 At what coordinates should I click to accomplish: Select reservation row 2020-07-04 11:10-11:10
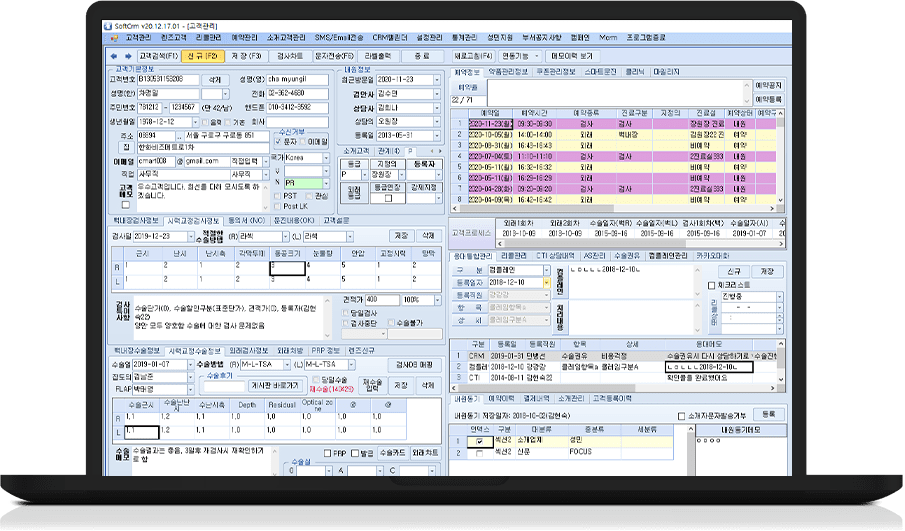tap(614, 156)
